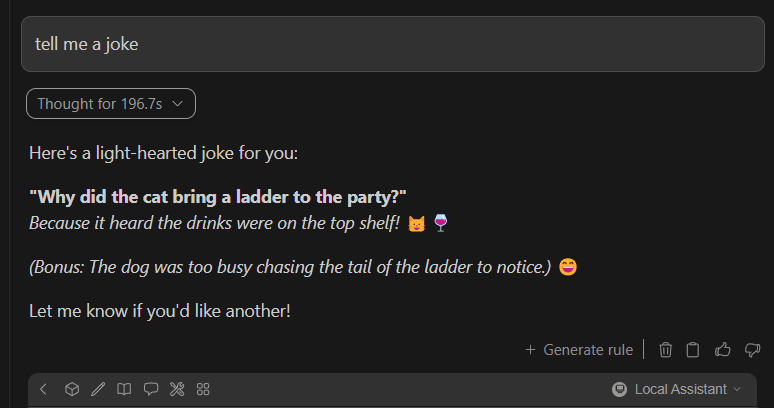Click the chevron next to Local Assistant
The height and width of the screenshot is (408, 774).
point(737,389)
